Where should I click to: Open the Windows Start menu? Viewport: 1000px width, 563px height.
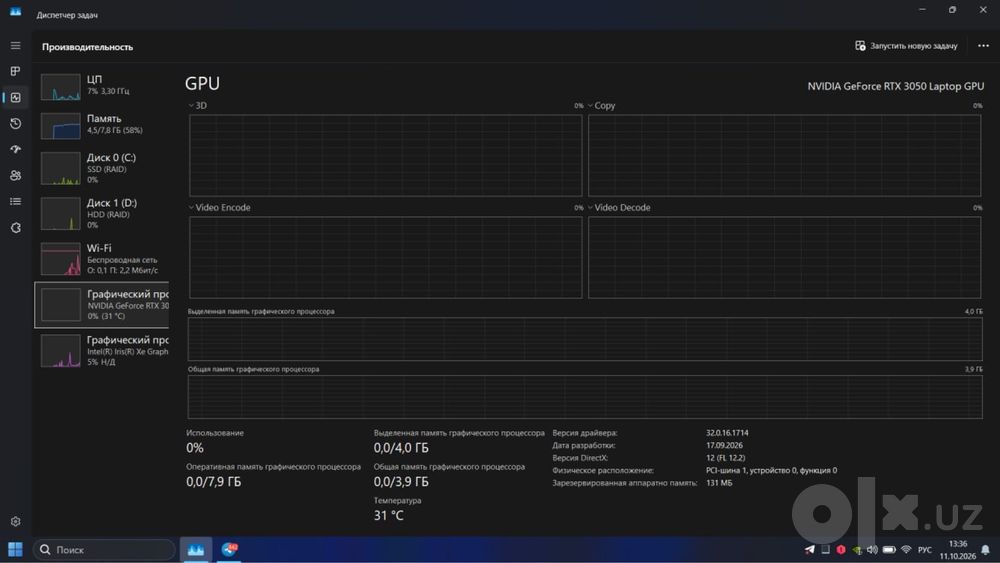pyautogui.click(x=15, y=549)
